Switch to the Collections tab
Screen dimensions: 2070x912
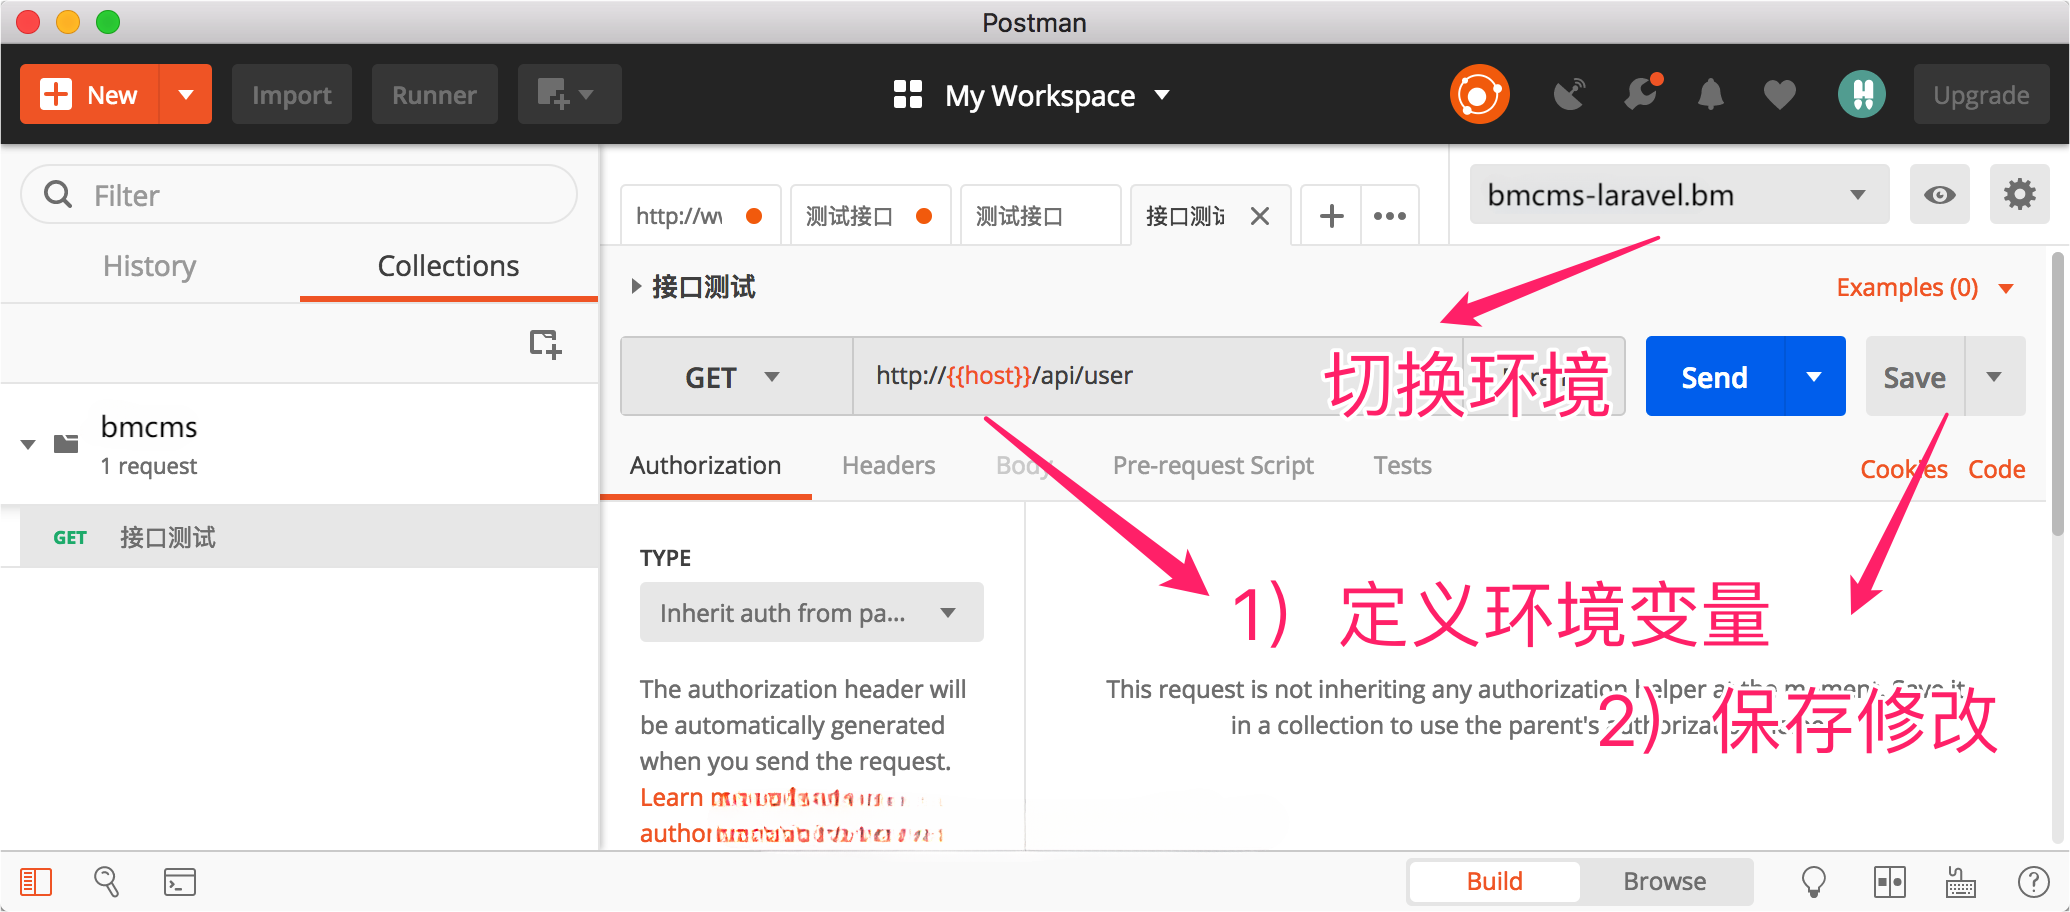point(448,266)
